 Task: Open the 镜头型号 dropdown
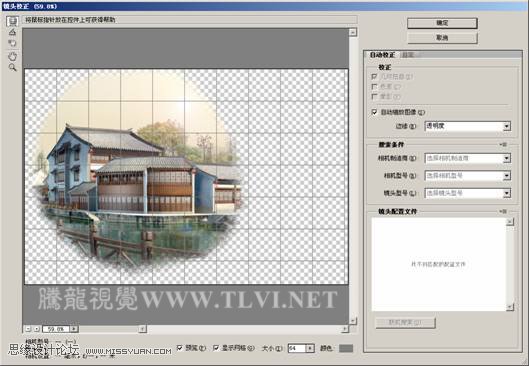[468, 193]
